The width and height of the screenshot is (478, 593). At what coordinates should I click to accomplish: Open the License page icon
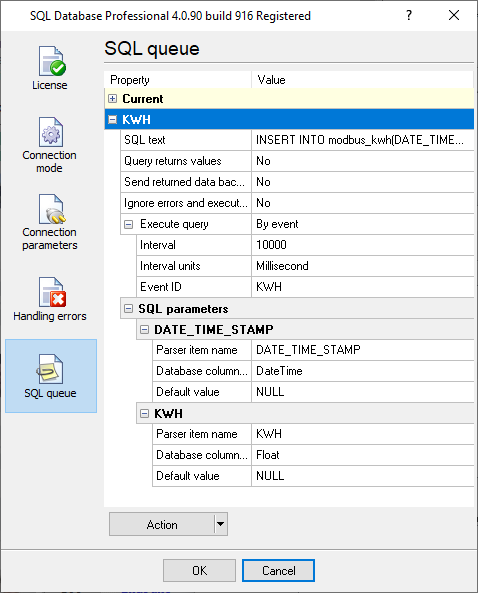[52, 61]
